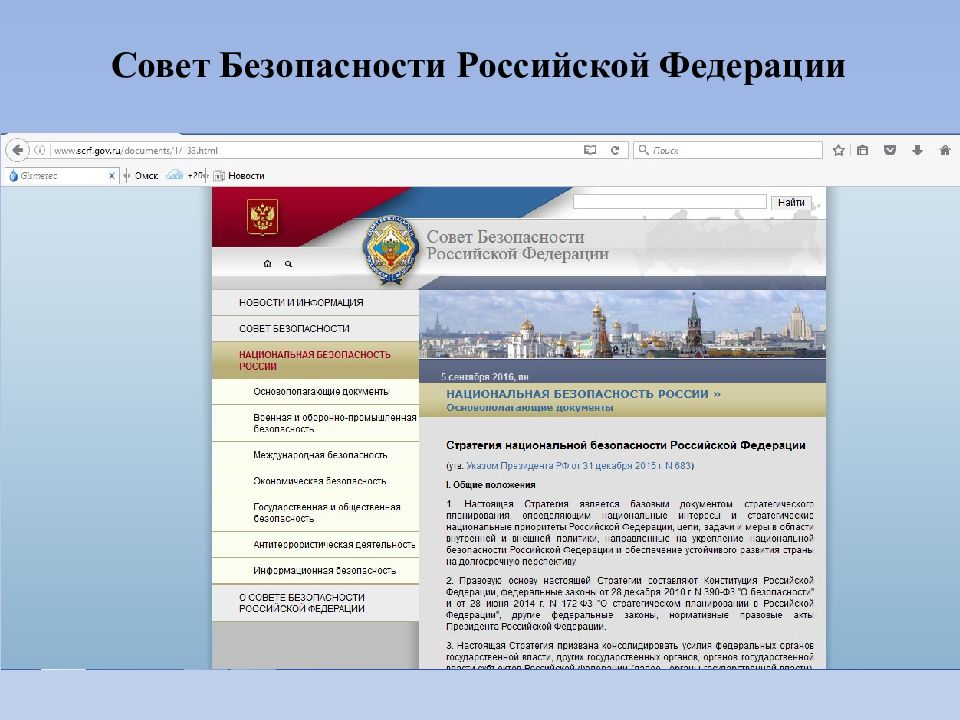Open Указом Президента РФ N 683 link
This screenshot has height=720, width=960.
(579, 466)
